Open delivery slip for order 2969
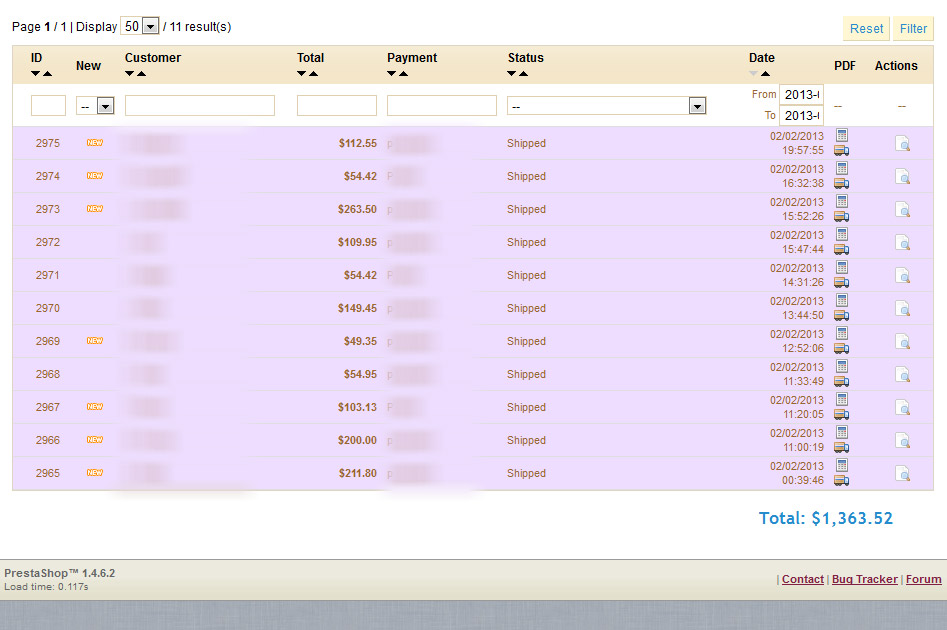 pos(842,349)
